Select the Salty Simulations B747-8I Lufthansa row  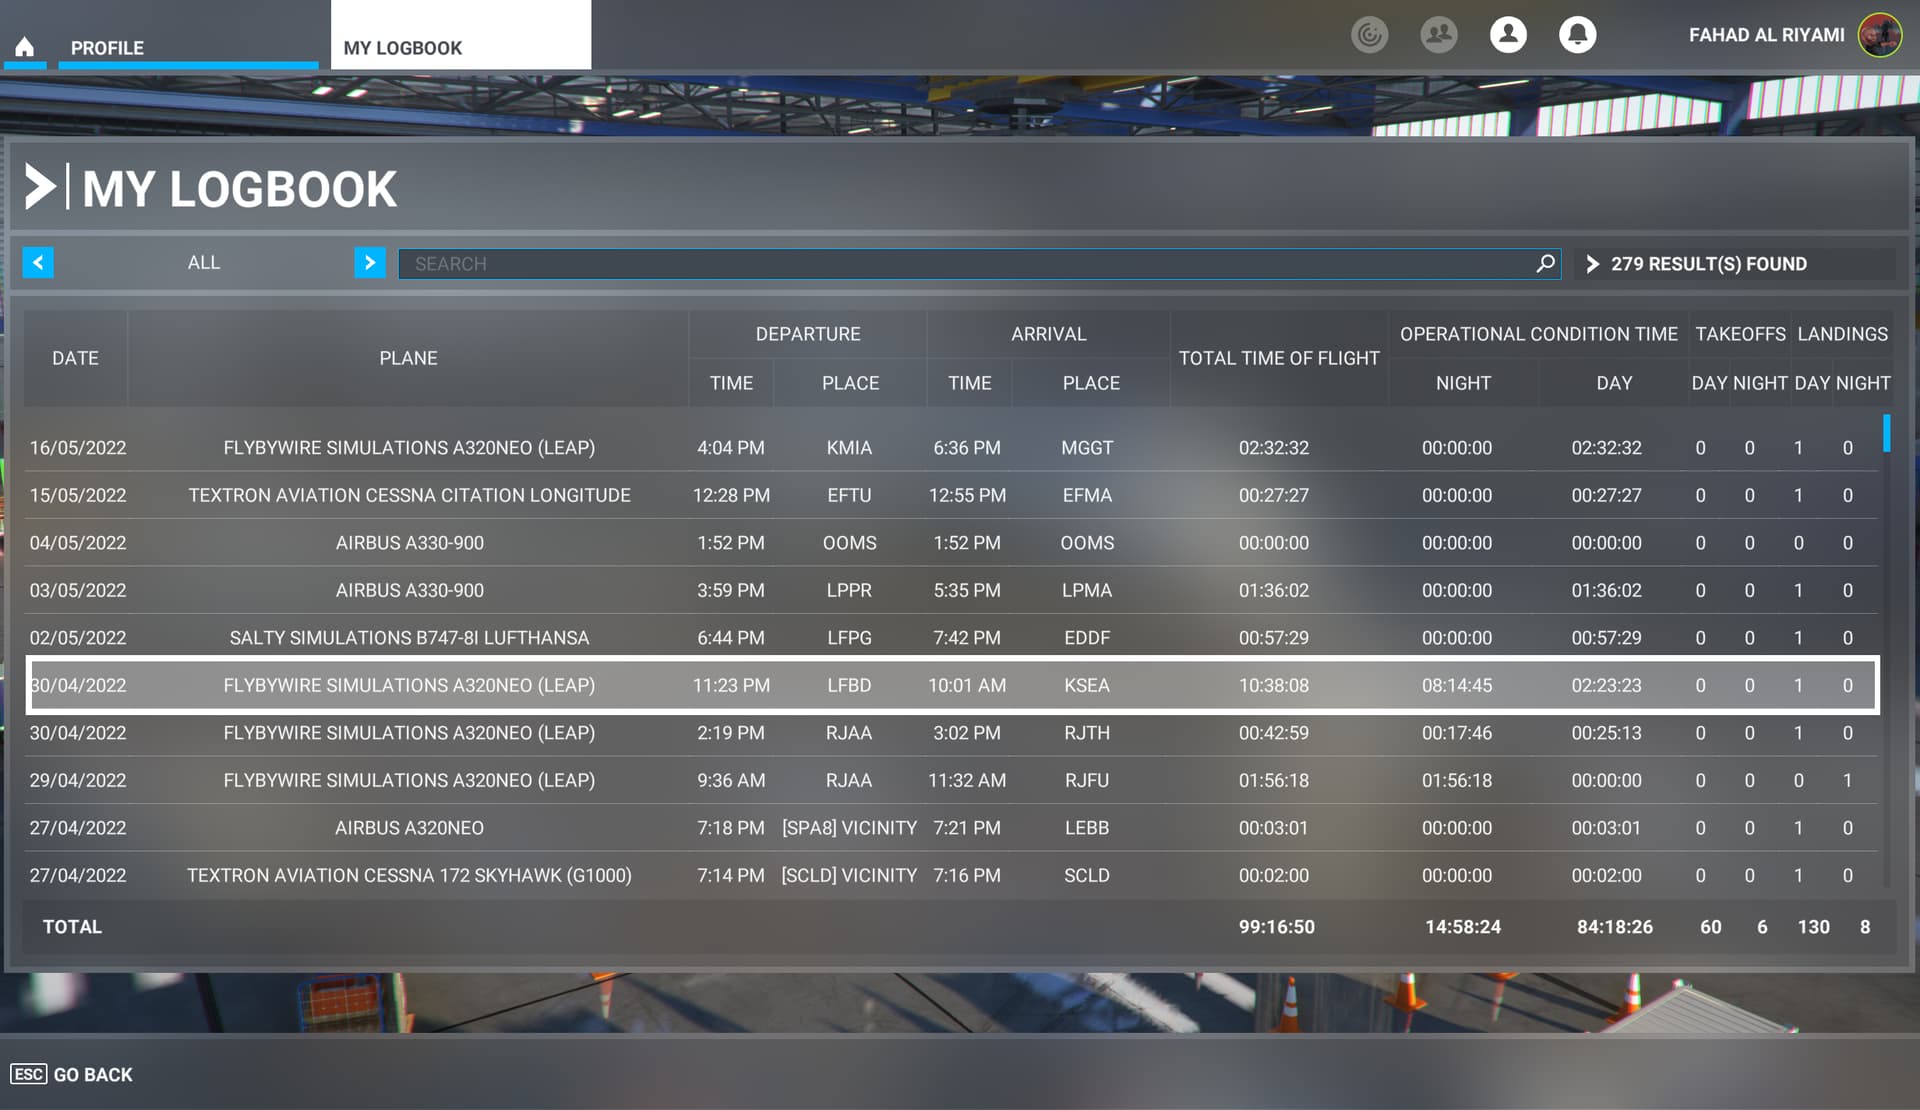point(950,638)
